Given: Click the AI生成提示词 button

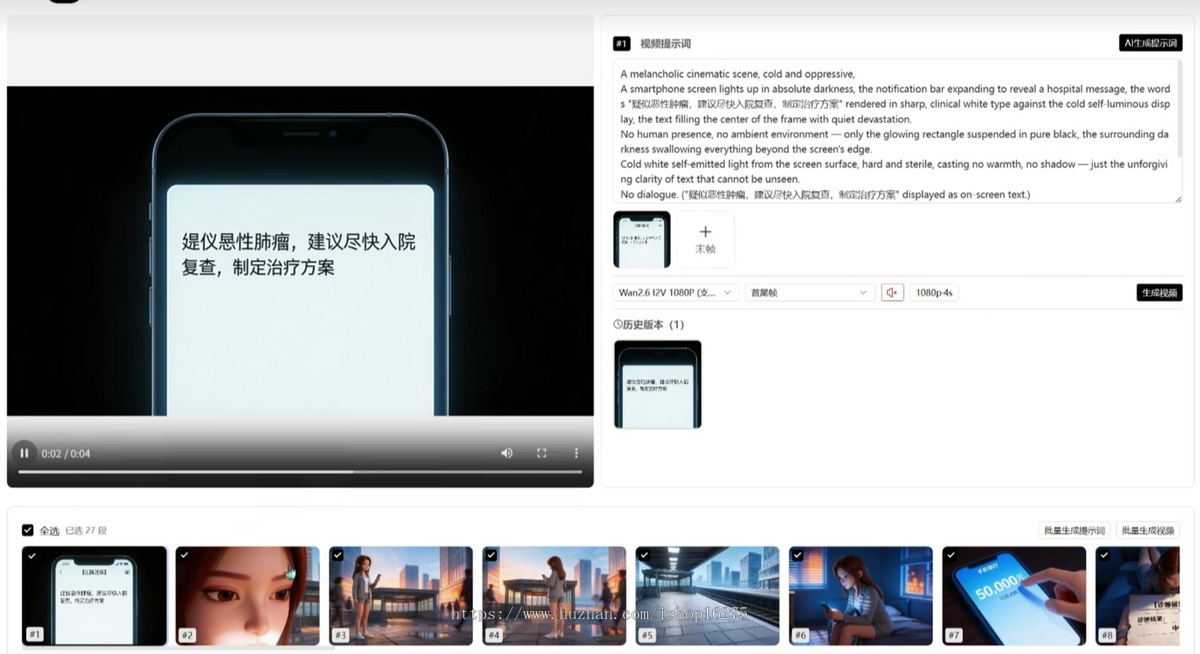Looking at the screenshot, I should click(1150, 43).
